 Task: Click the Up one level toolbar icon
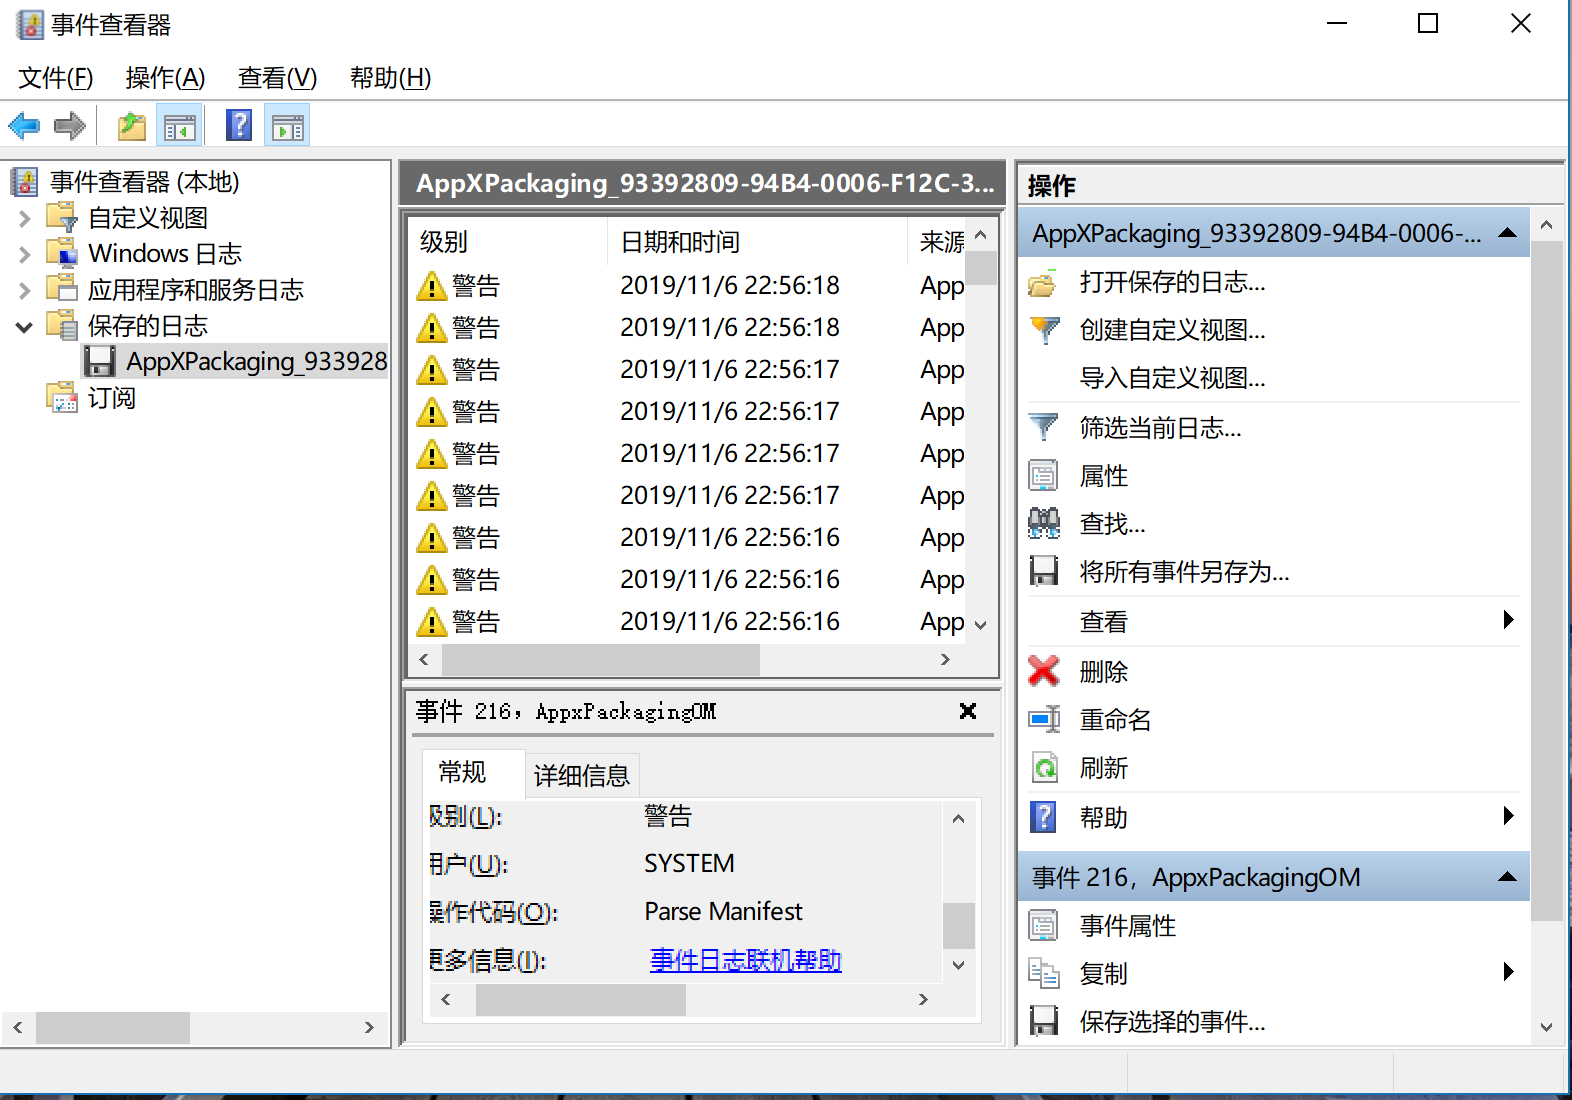click(x=131, y=126)
